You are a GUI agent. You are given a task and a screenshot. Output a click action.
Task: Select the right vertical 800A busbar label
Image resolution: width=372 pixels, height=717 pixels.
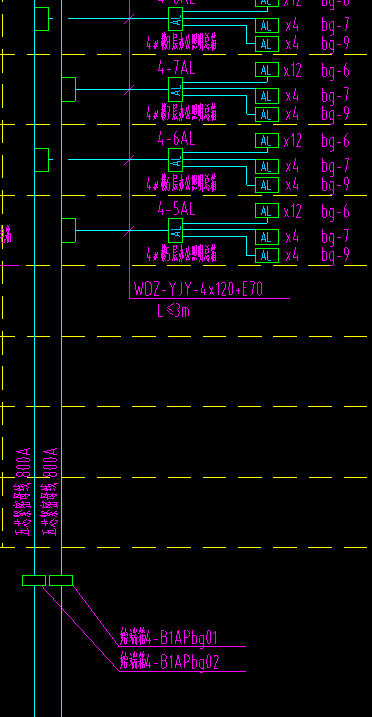click(50, 492)
